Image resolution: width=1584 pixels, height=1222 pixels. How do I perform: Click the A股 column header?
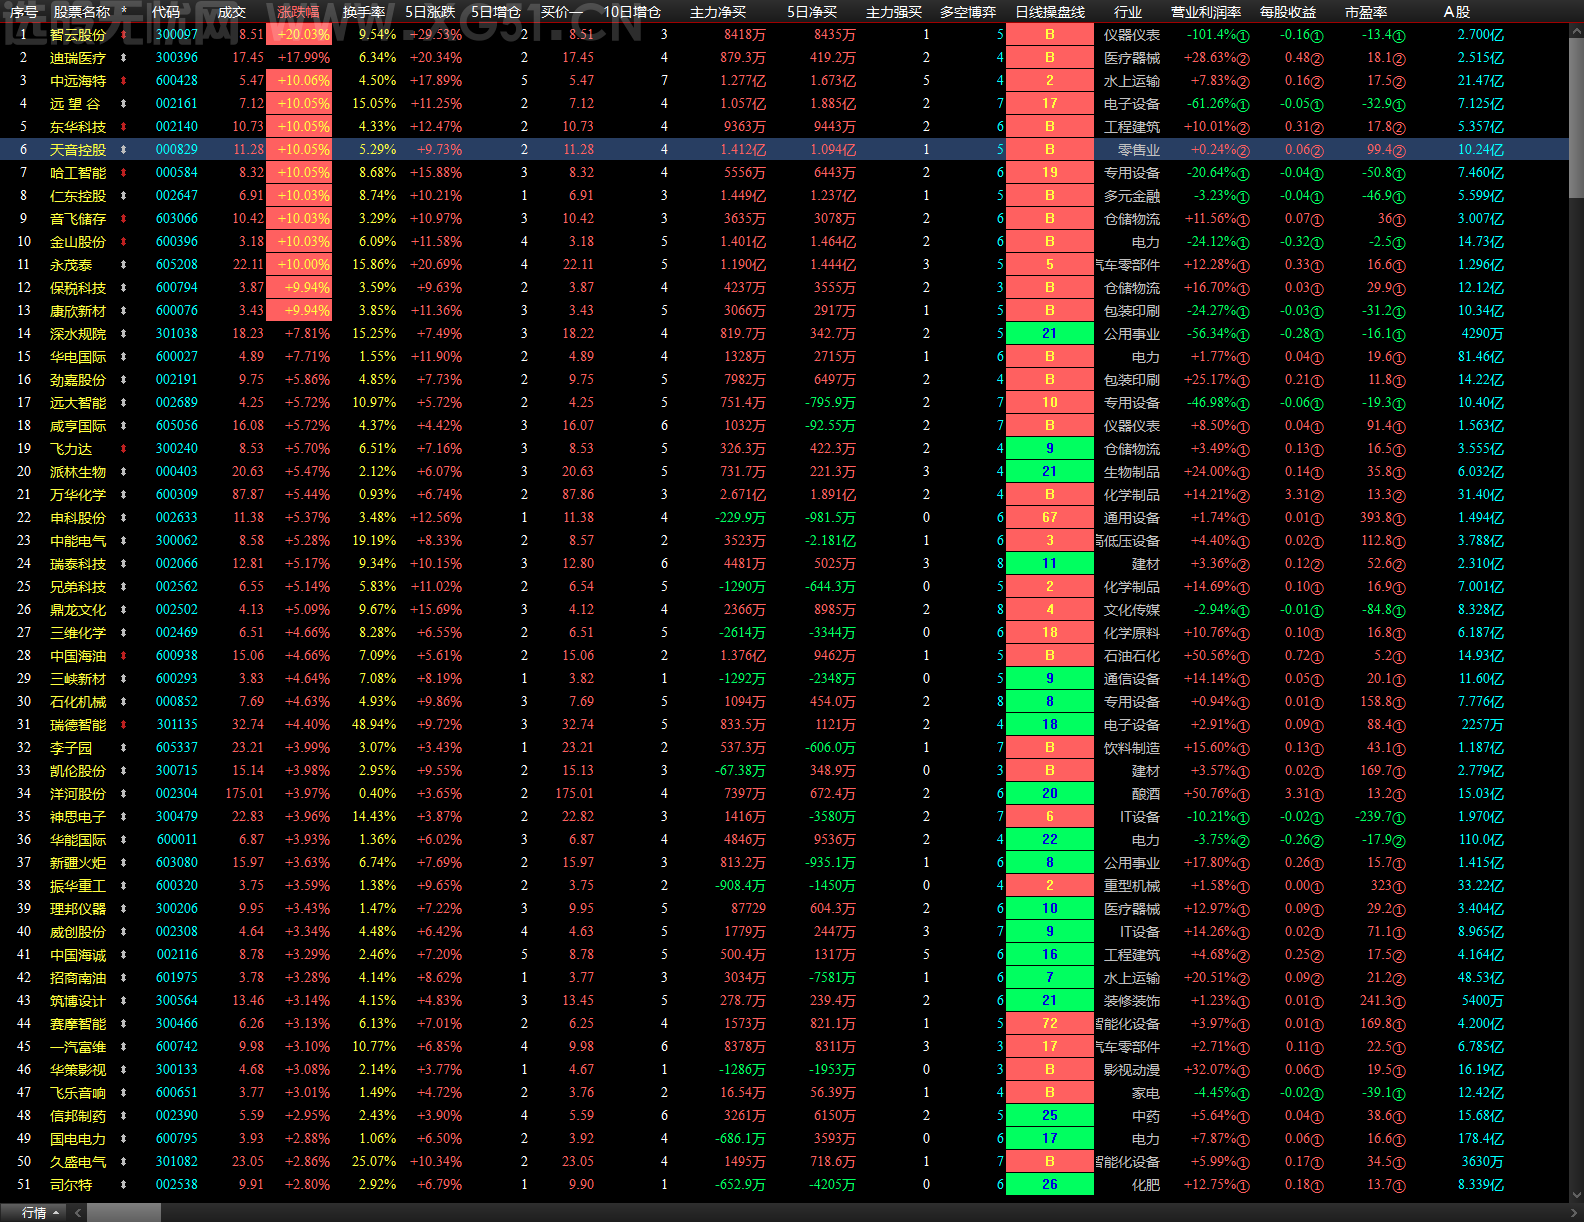point(1457,12)
